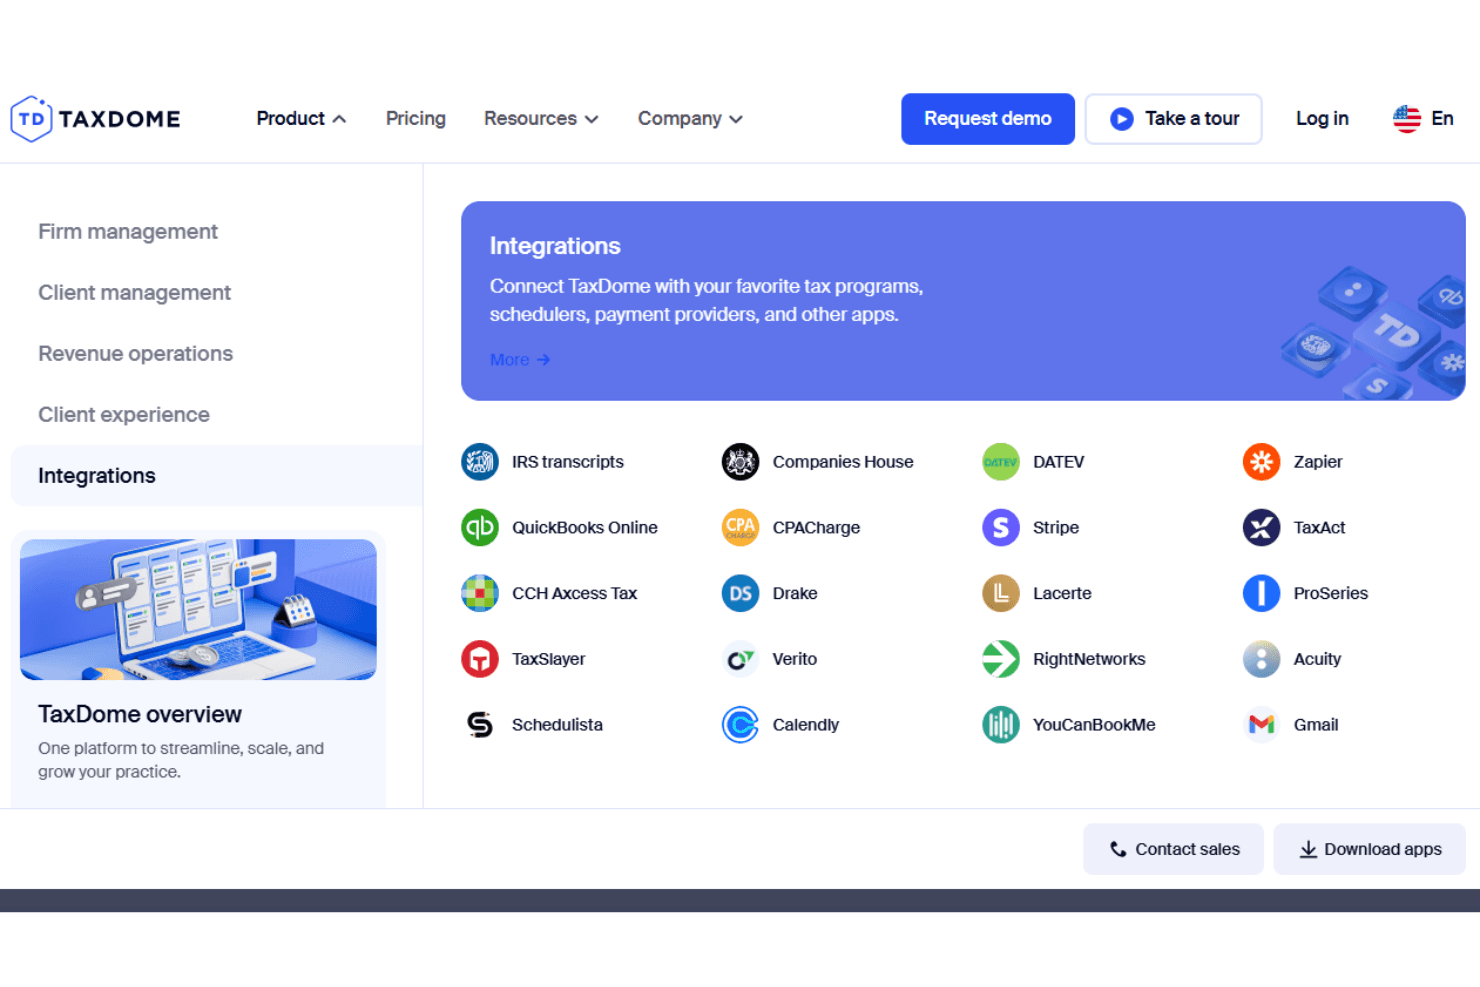Click the IRS transcripts icon
1480x987 pixels.
(480, 462)
